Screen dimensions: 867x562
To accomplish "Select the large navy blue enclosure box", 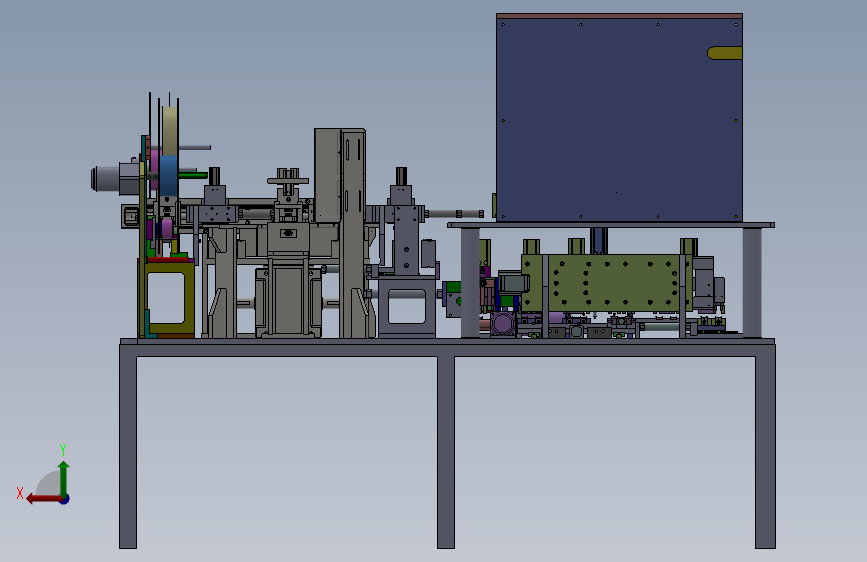I will tap(619, 119).
